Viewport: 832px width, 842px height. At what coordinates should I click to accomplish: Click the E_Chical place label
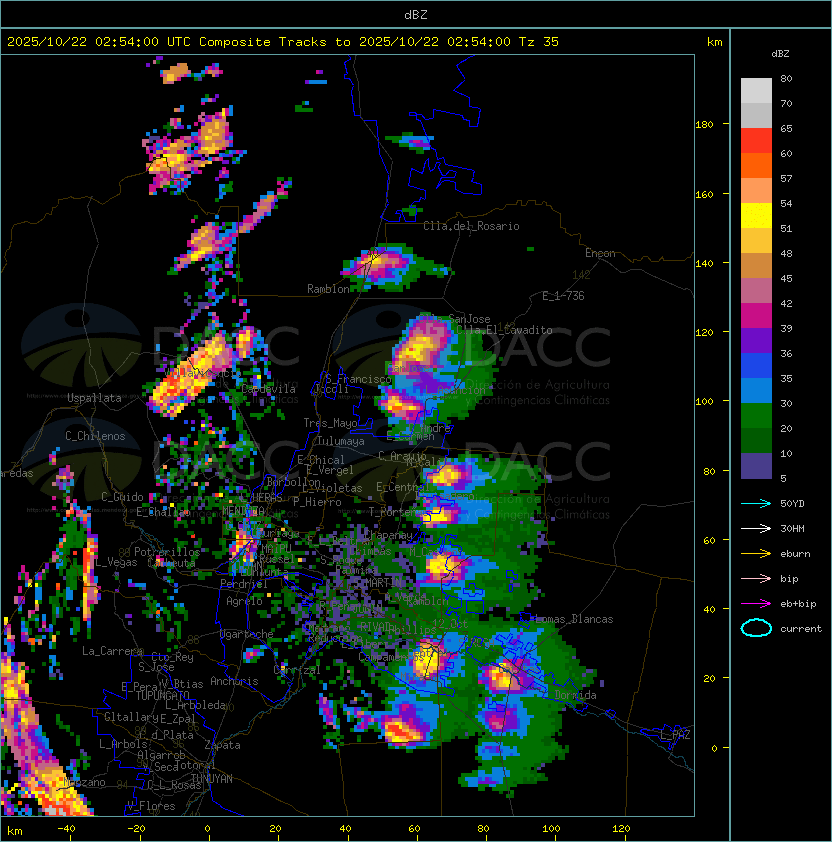click(321, 460)
